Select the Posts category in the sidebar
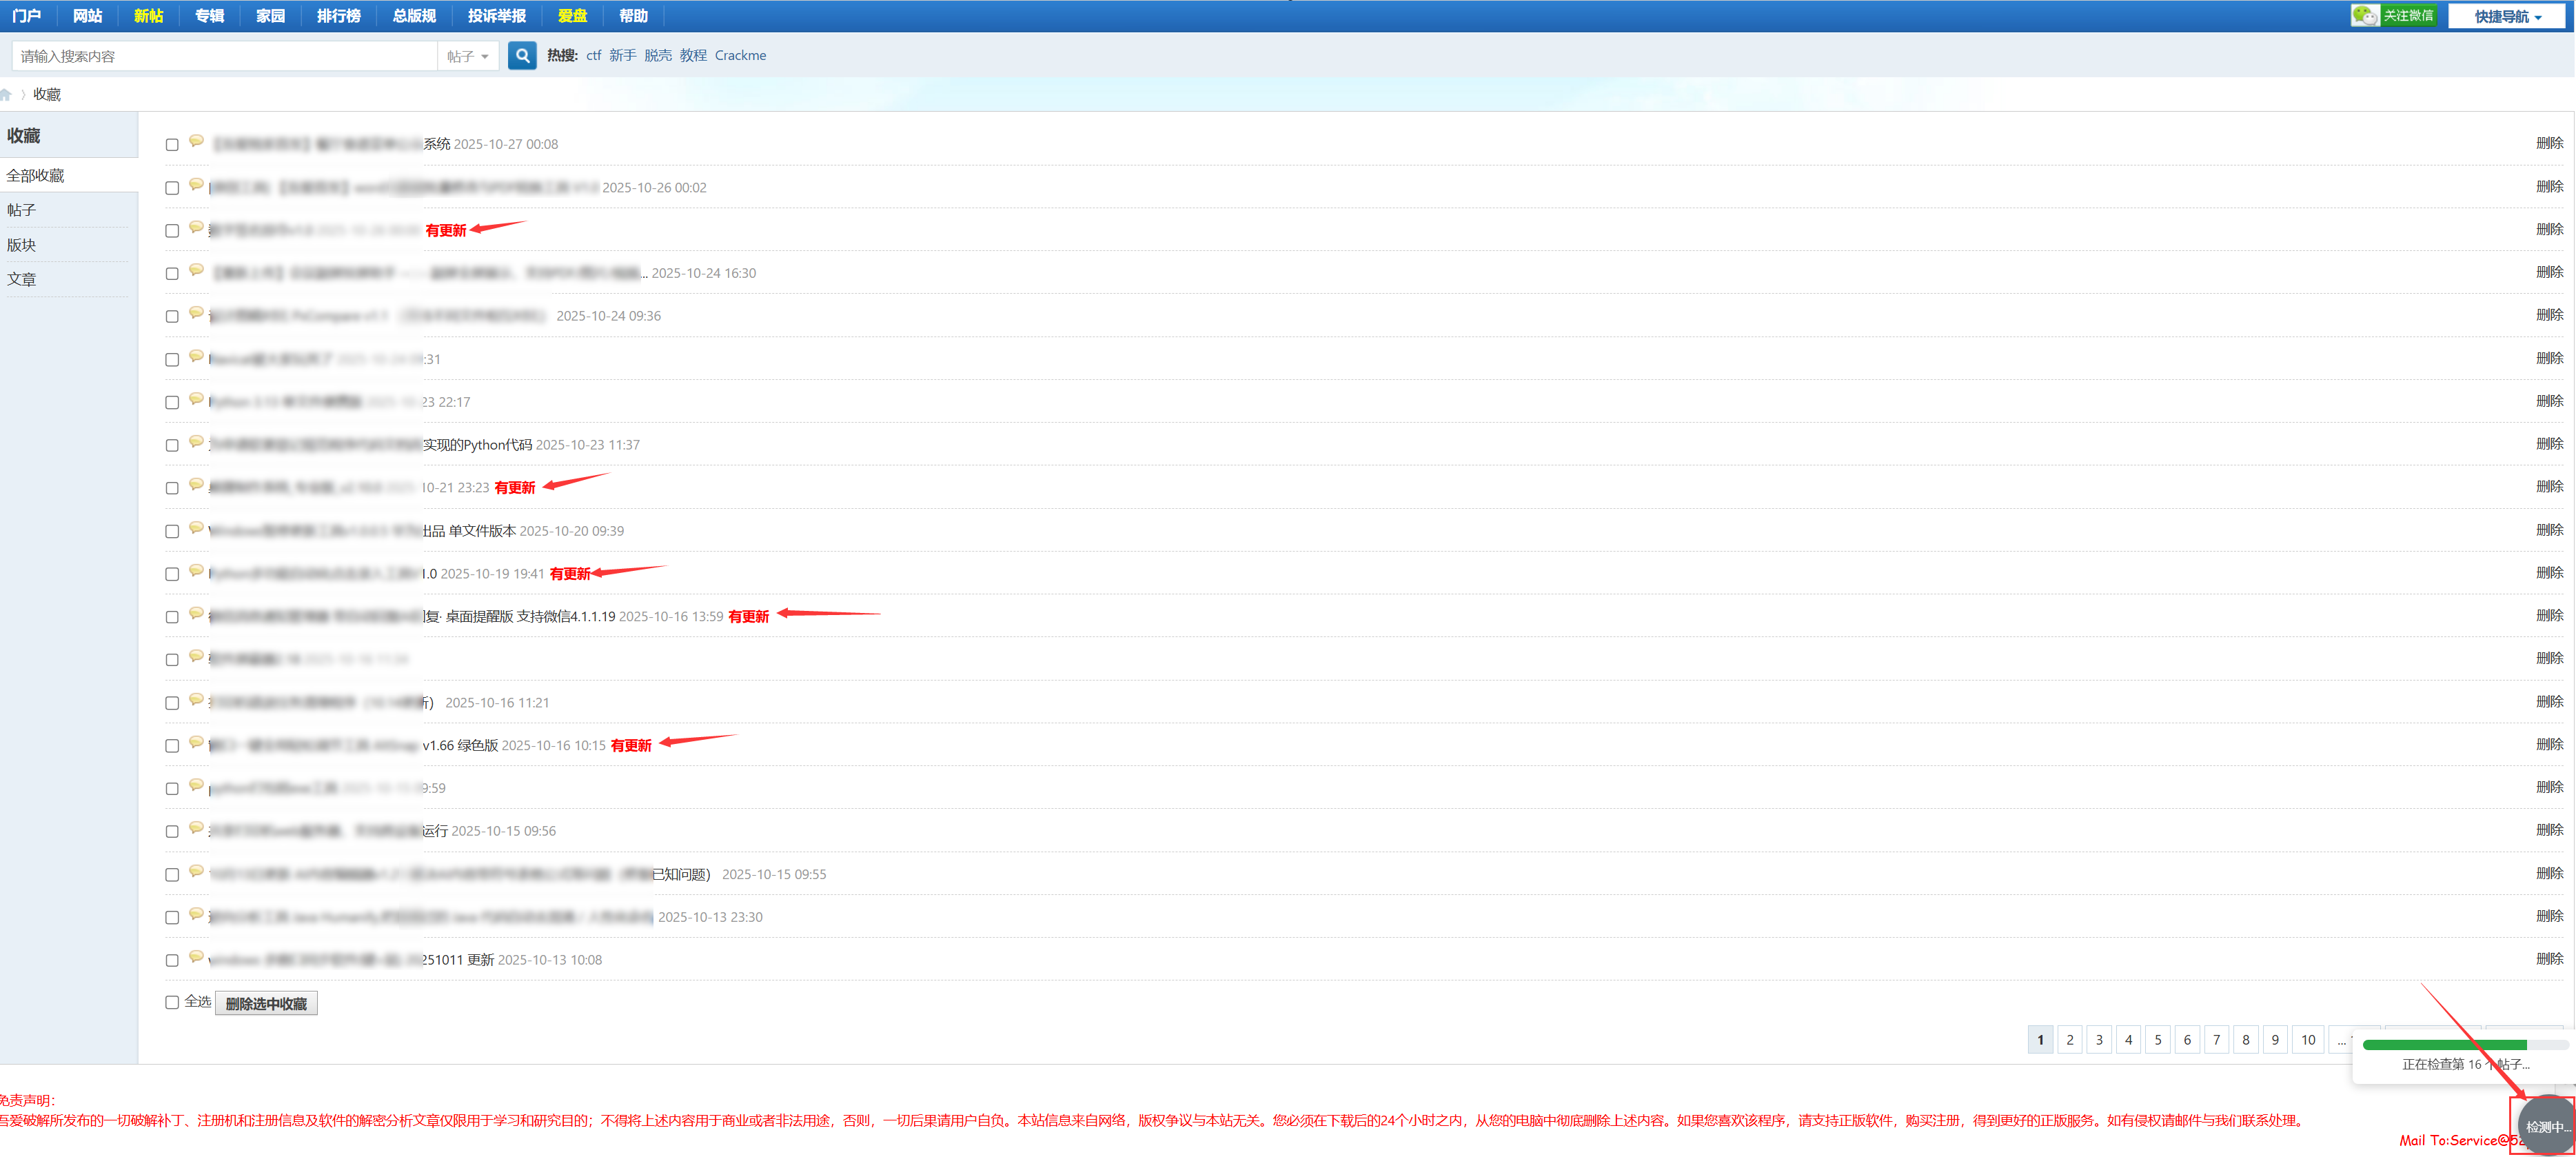This screenshot has width=2576, height=1157. [x=22, y=210]
